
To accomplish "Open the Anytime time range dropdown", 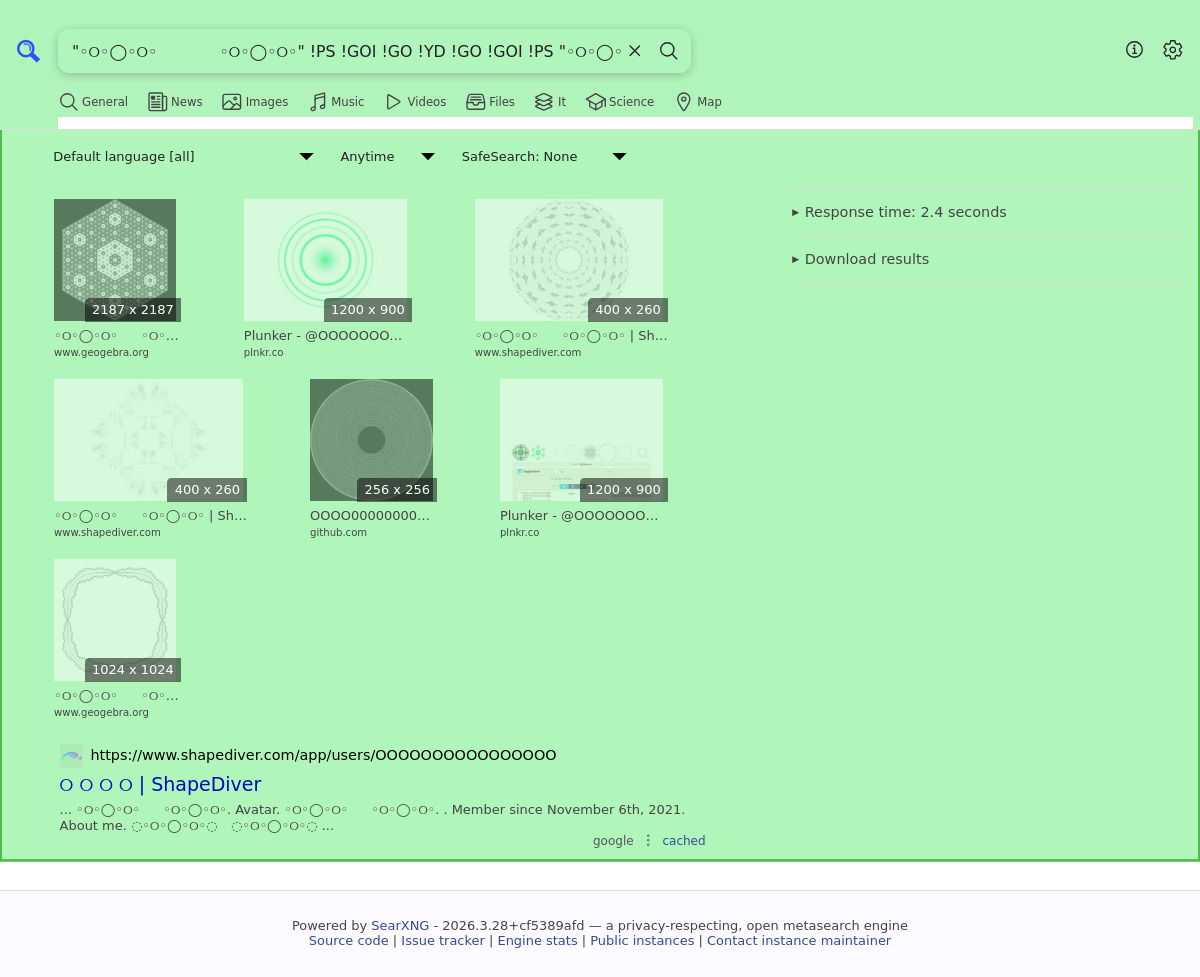I will click(x=387, y=157).
